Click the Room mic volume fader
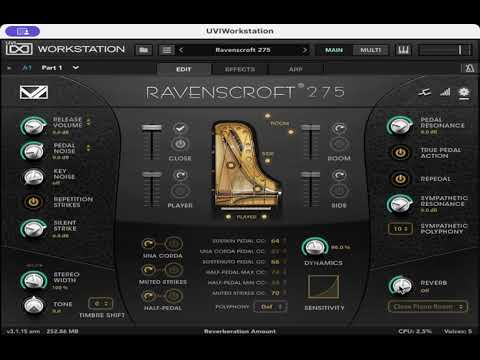 click(x=310, y=128)
